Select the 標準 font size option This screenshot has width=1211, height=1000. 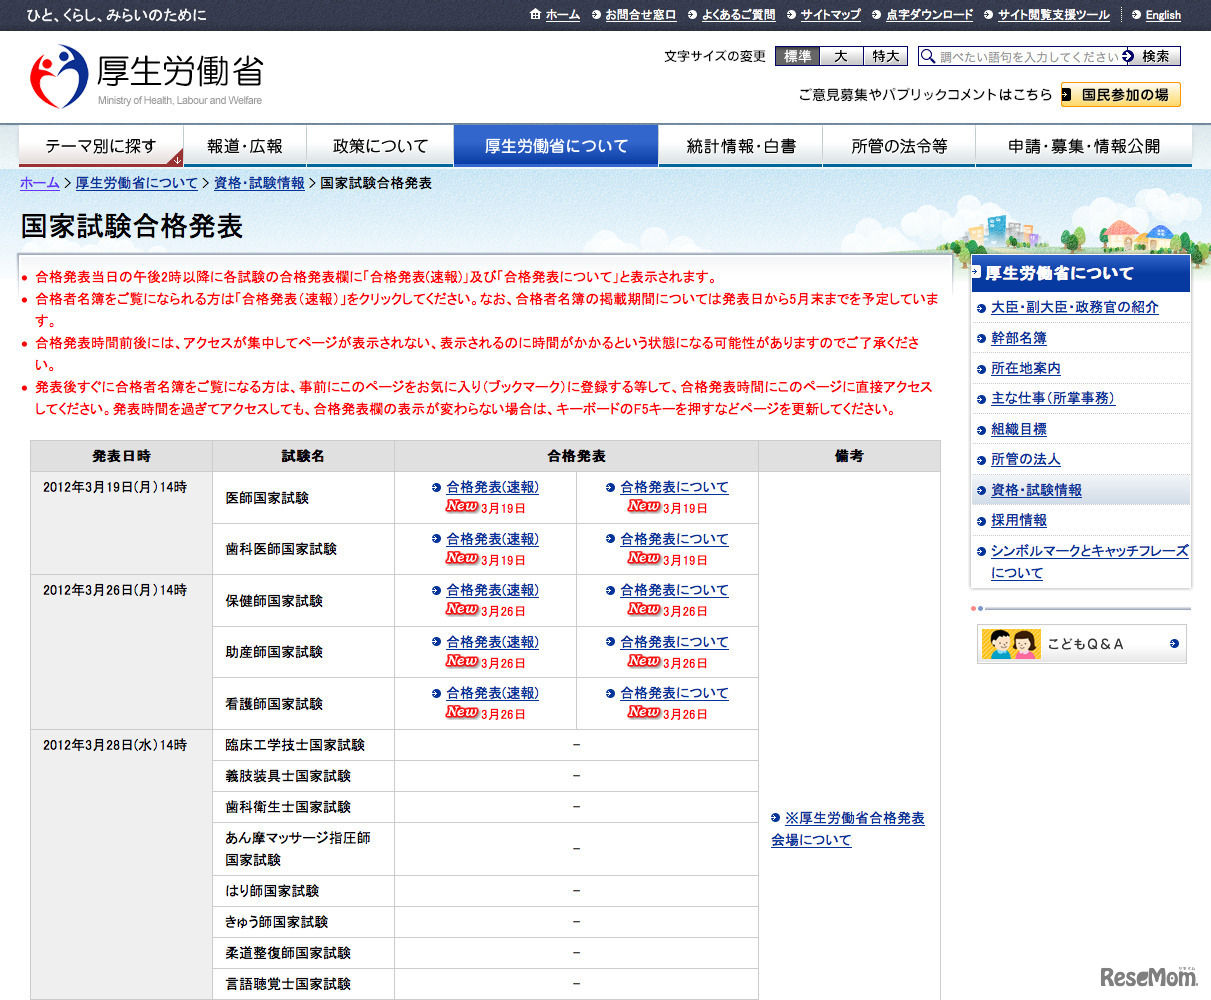[x=796, y=56]
